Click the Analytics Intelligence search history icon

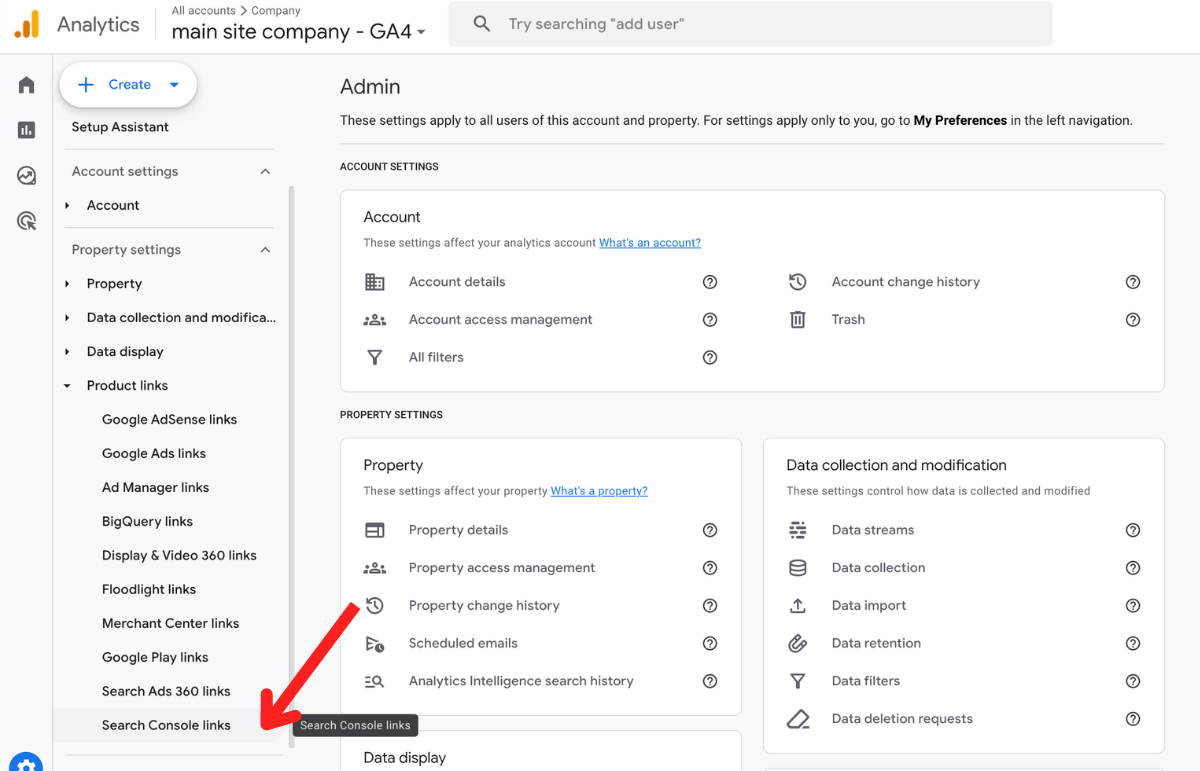(x=375, y=681)
